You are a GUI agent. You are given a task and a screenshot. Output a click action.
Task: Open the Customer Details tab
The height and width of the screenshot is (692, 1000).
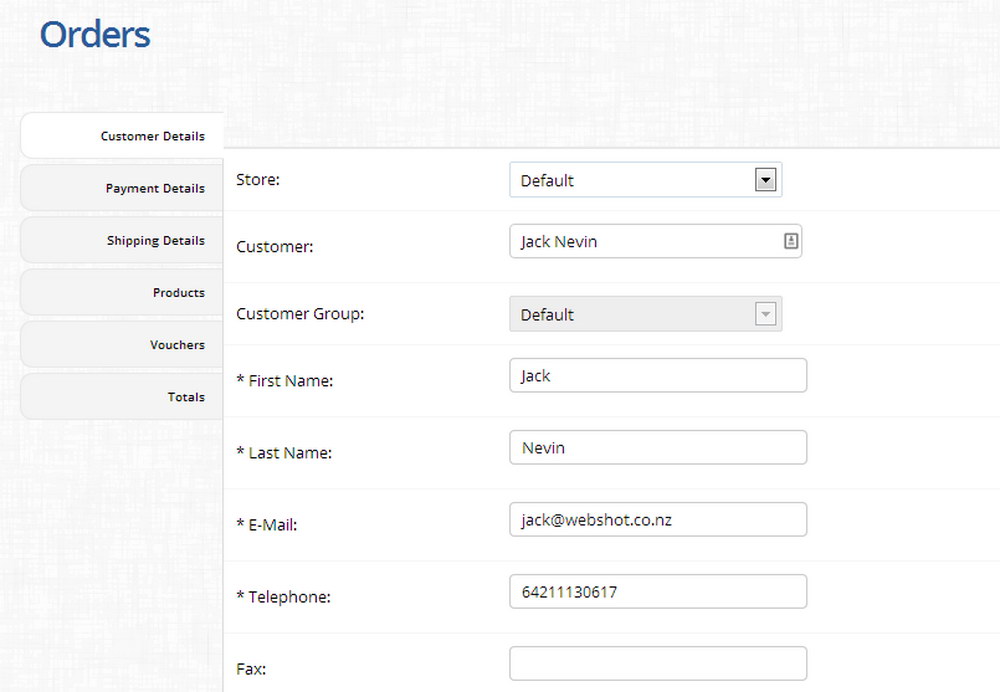(x=122, y=136)
